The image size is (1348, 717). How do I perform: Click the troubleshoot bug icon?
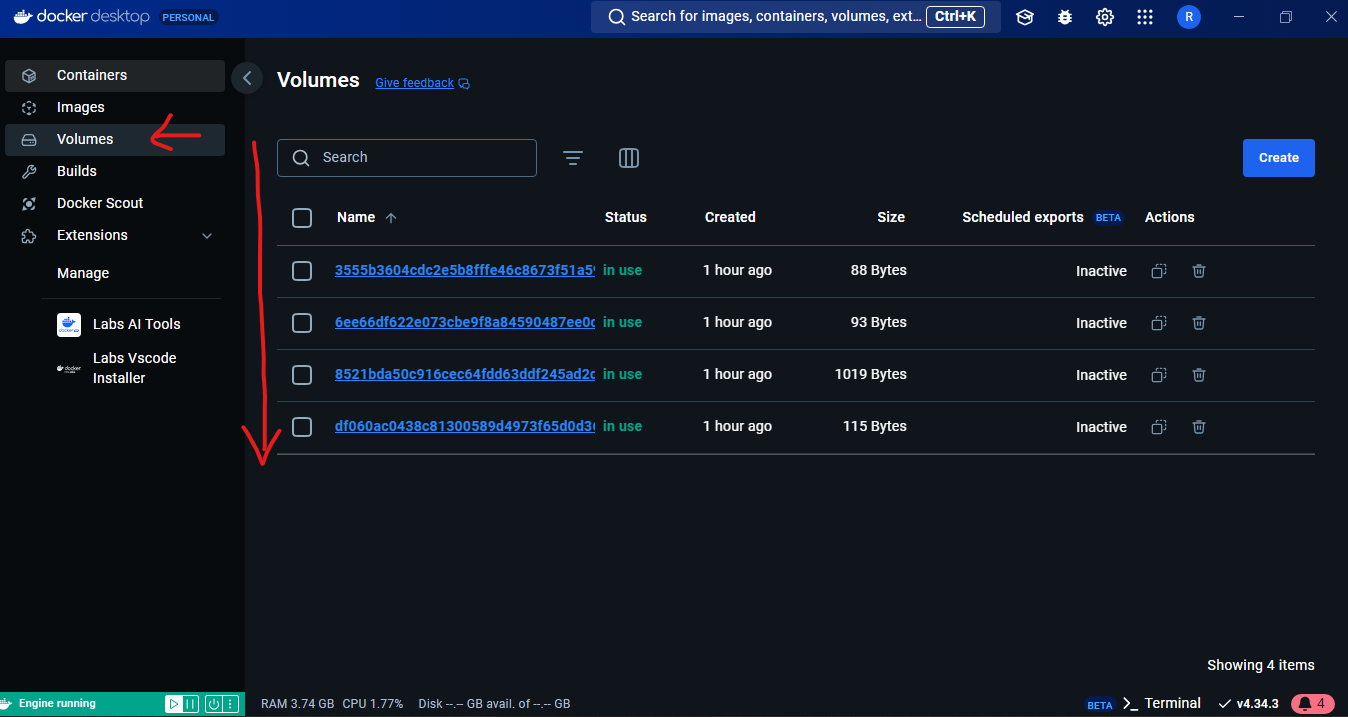(x=1065, y=17)
